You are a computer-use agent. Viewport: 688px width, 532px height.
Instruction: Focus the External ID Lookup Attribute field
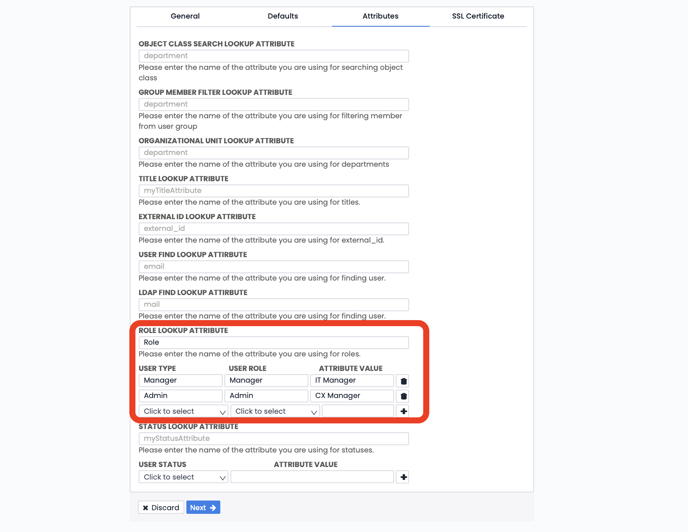(x=273, y=228)
